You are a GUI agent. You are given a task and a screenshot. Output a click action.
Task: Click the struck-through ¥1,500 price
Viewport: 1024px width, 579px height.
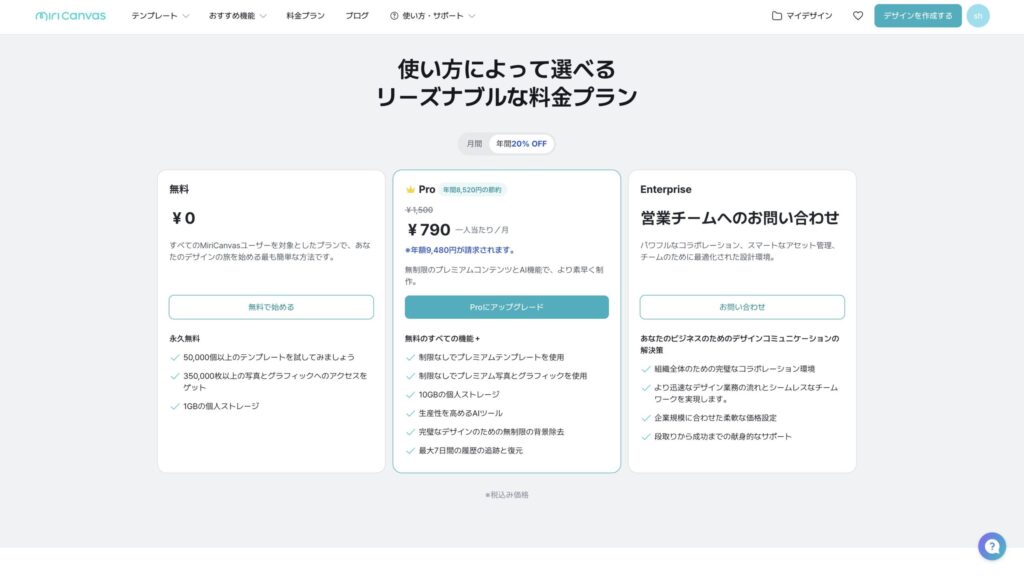coord(419,210)
